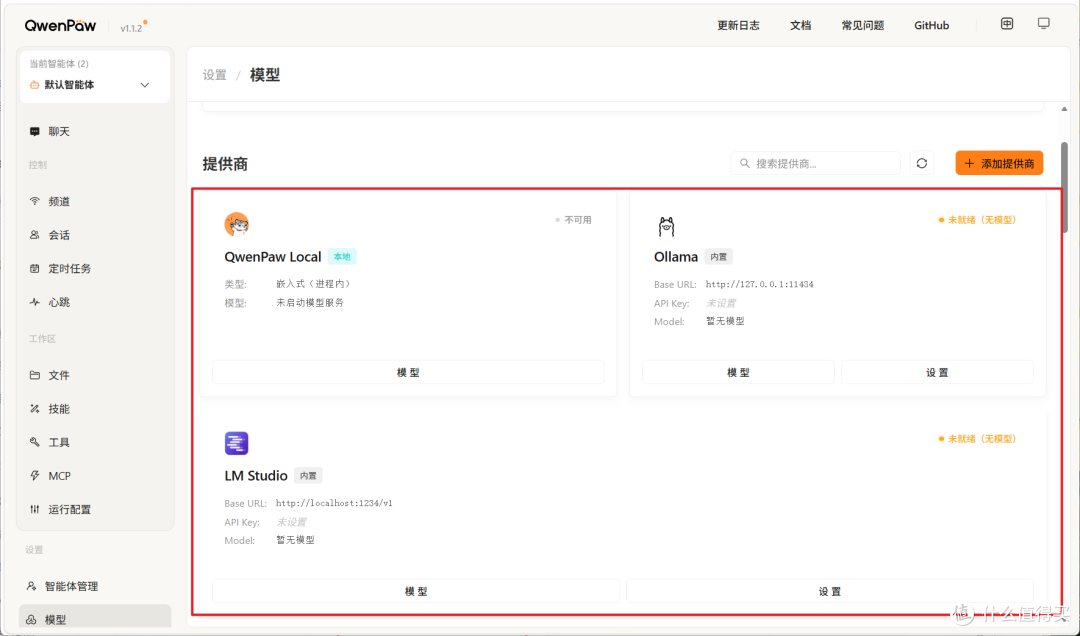1080x636 pixels.
Task: Click the 内置 tag next to Ollama
Action: point(718,256)
